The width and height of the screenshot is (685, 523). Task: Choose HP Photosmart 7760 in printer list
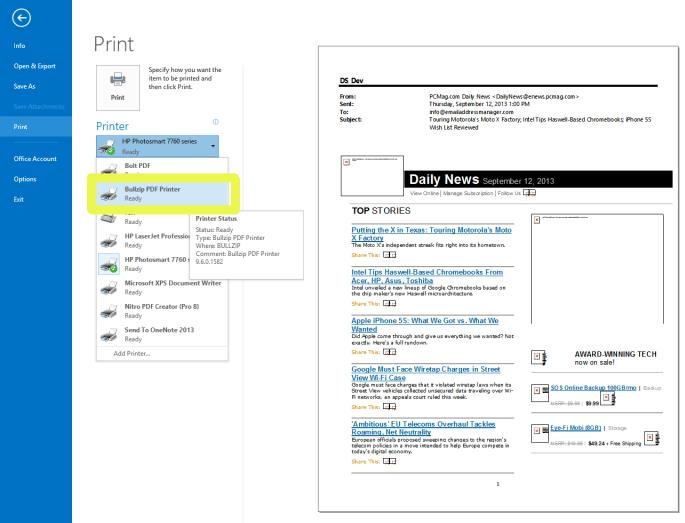click(143, 264)
